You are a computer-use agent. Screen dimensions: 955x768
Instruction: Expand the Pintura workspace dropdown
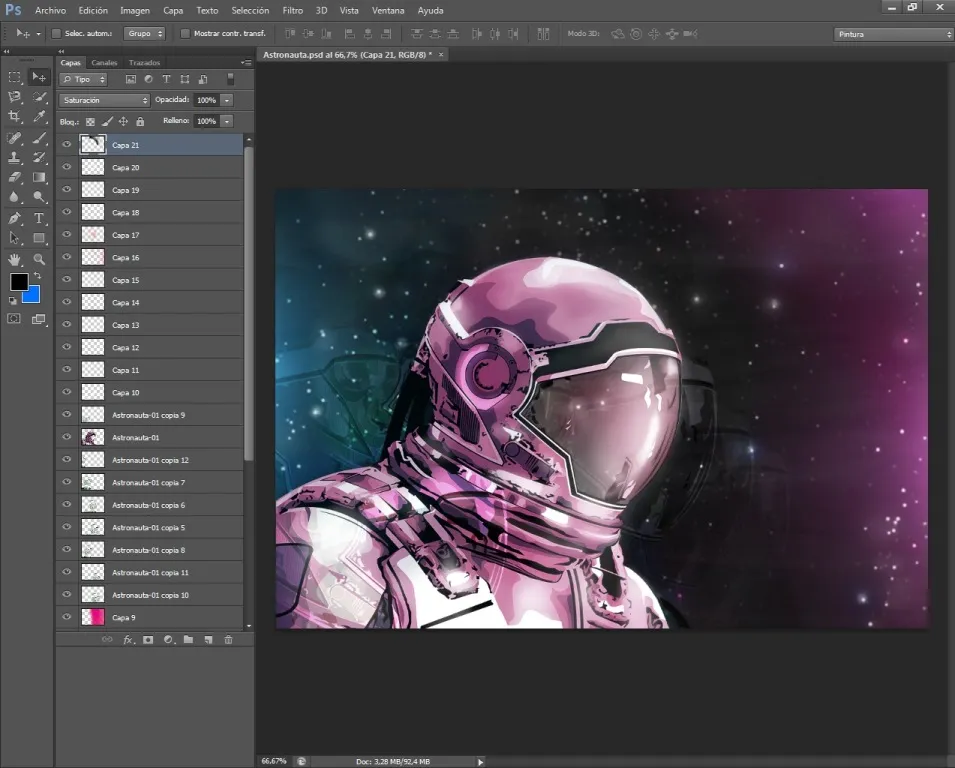pos(893,34)
